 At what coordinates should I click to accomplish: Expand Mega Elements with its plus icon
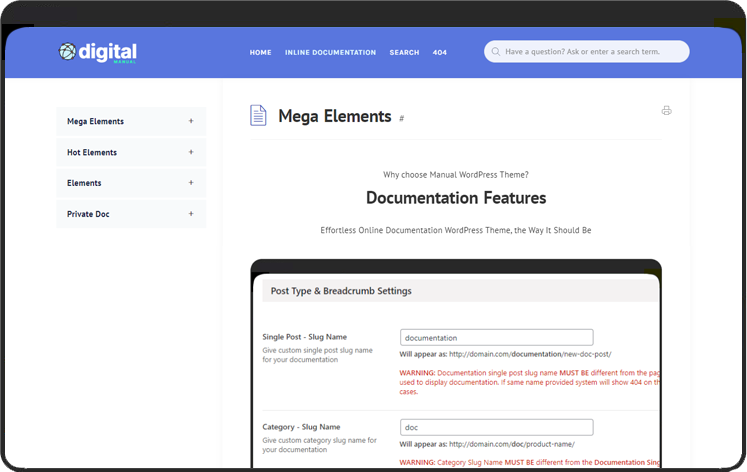click(191, 121)
